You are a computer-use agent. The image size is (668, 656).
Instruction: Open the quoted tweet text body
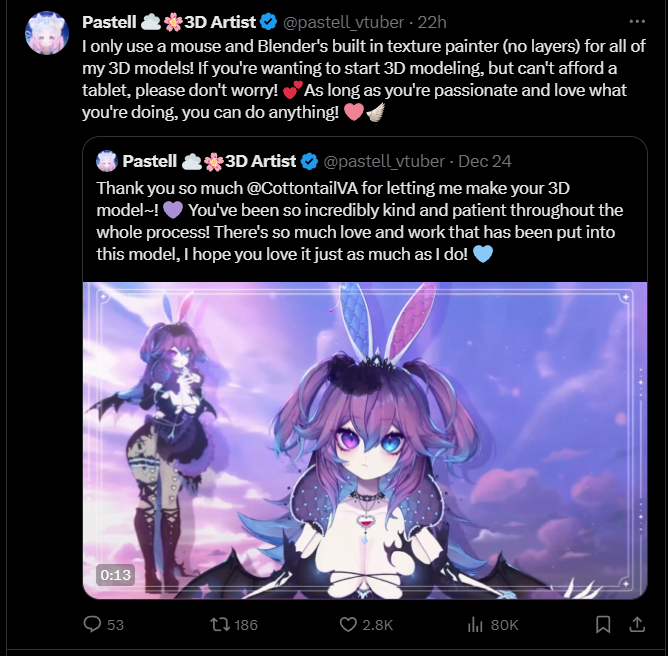tap(360, 221)
